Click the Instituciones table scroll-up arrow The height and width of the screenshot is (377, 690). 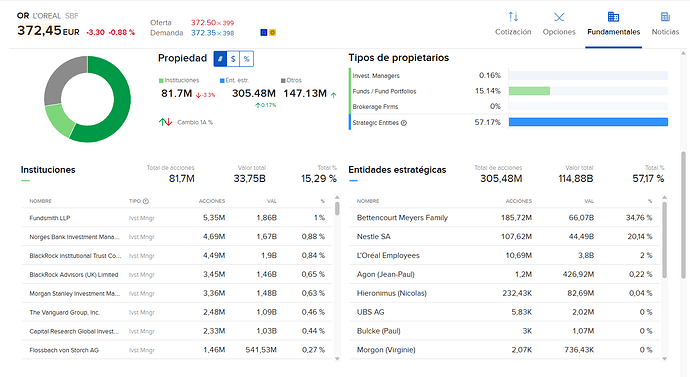coord(337,198)
